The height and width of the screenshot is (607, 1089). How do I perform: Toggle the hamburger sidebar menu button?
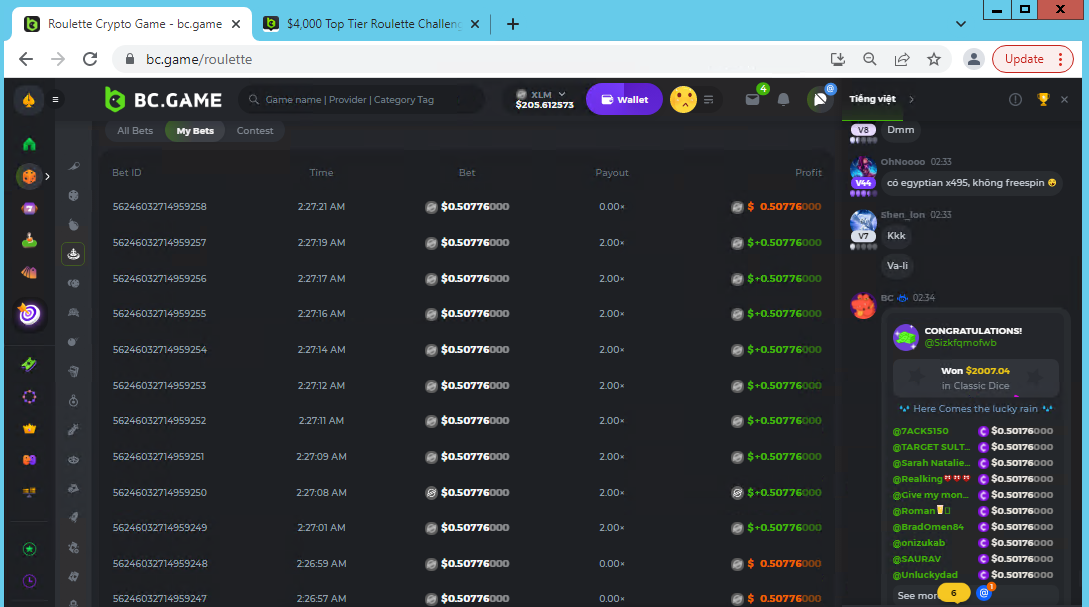56,99
